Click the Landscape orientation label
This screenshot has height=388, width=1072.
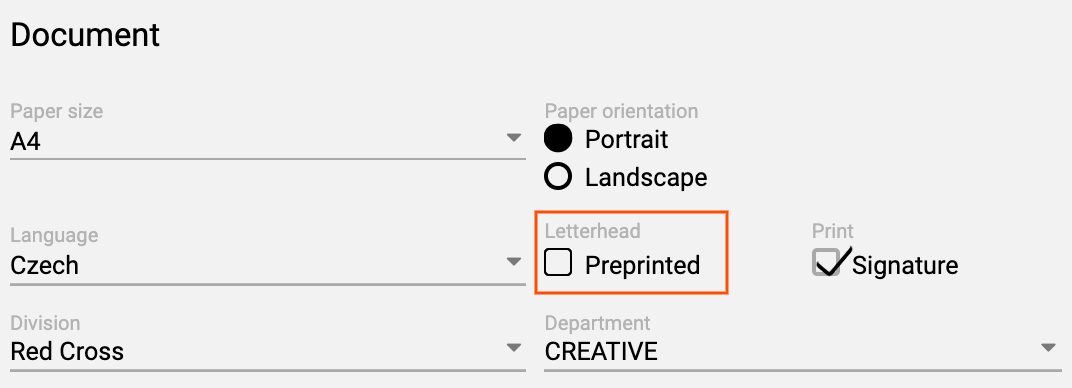[646, 178]
